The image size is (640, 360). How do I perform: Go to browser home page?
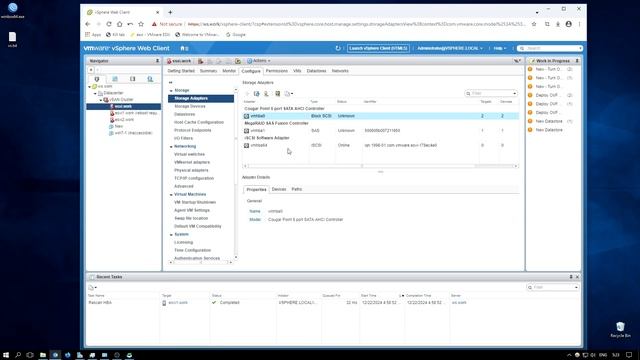click(x=120, y=24)
